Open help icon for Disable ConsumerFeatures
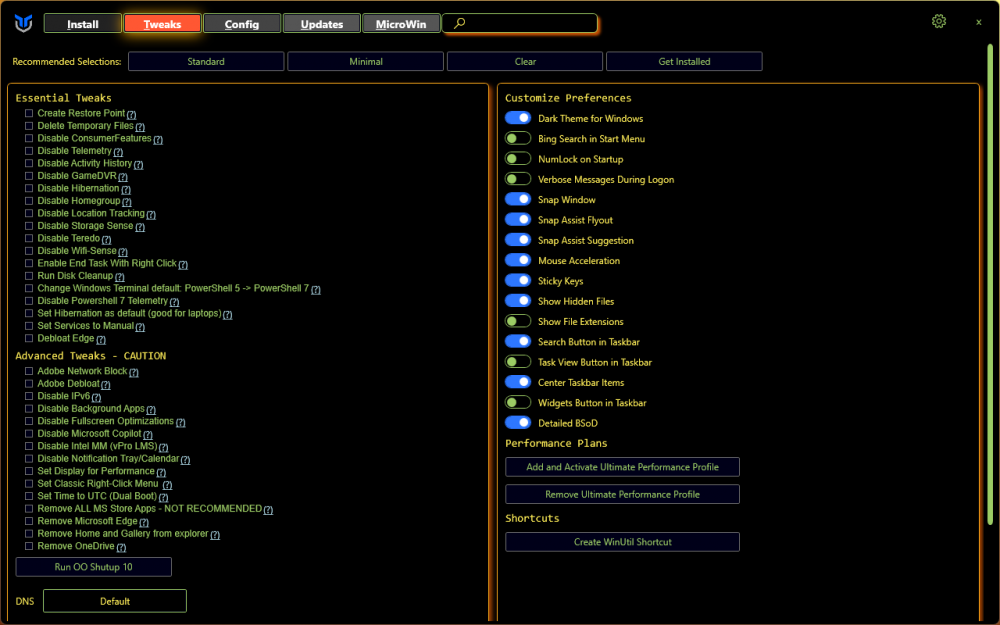This screenshot has height=625, width=1000. (x=158, y=140)
